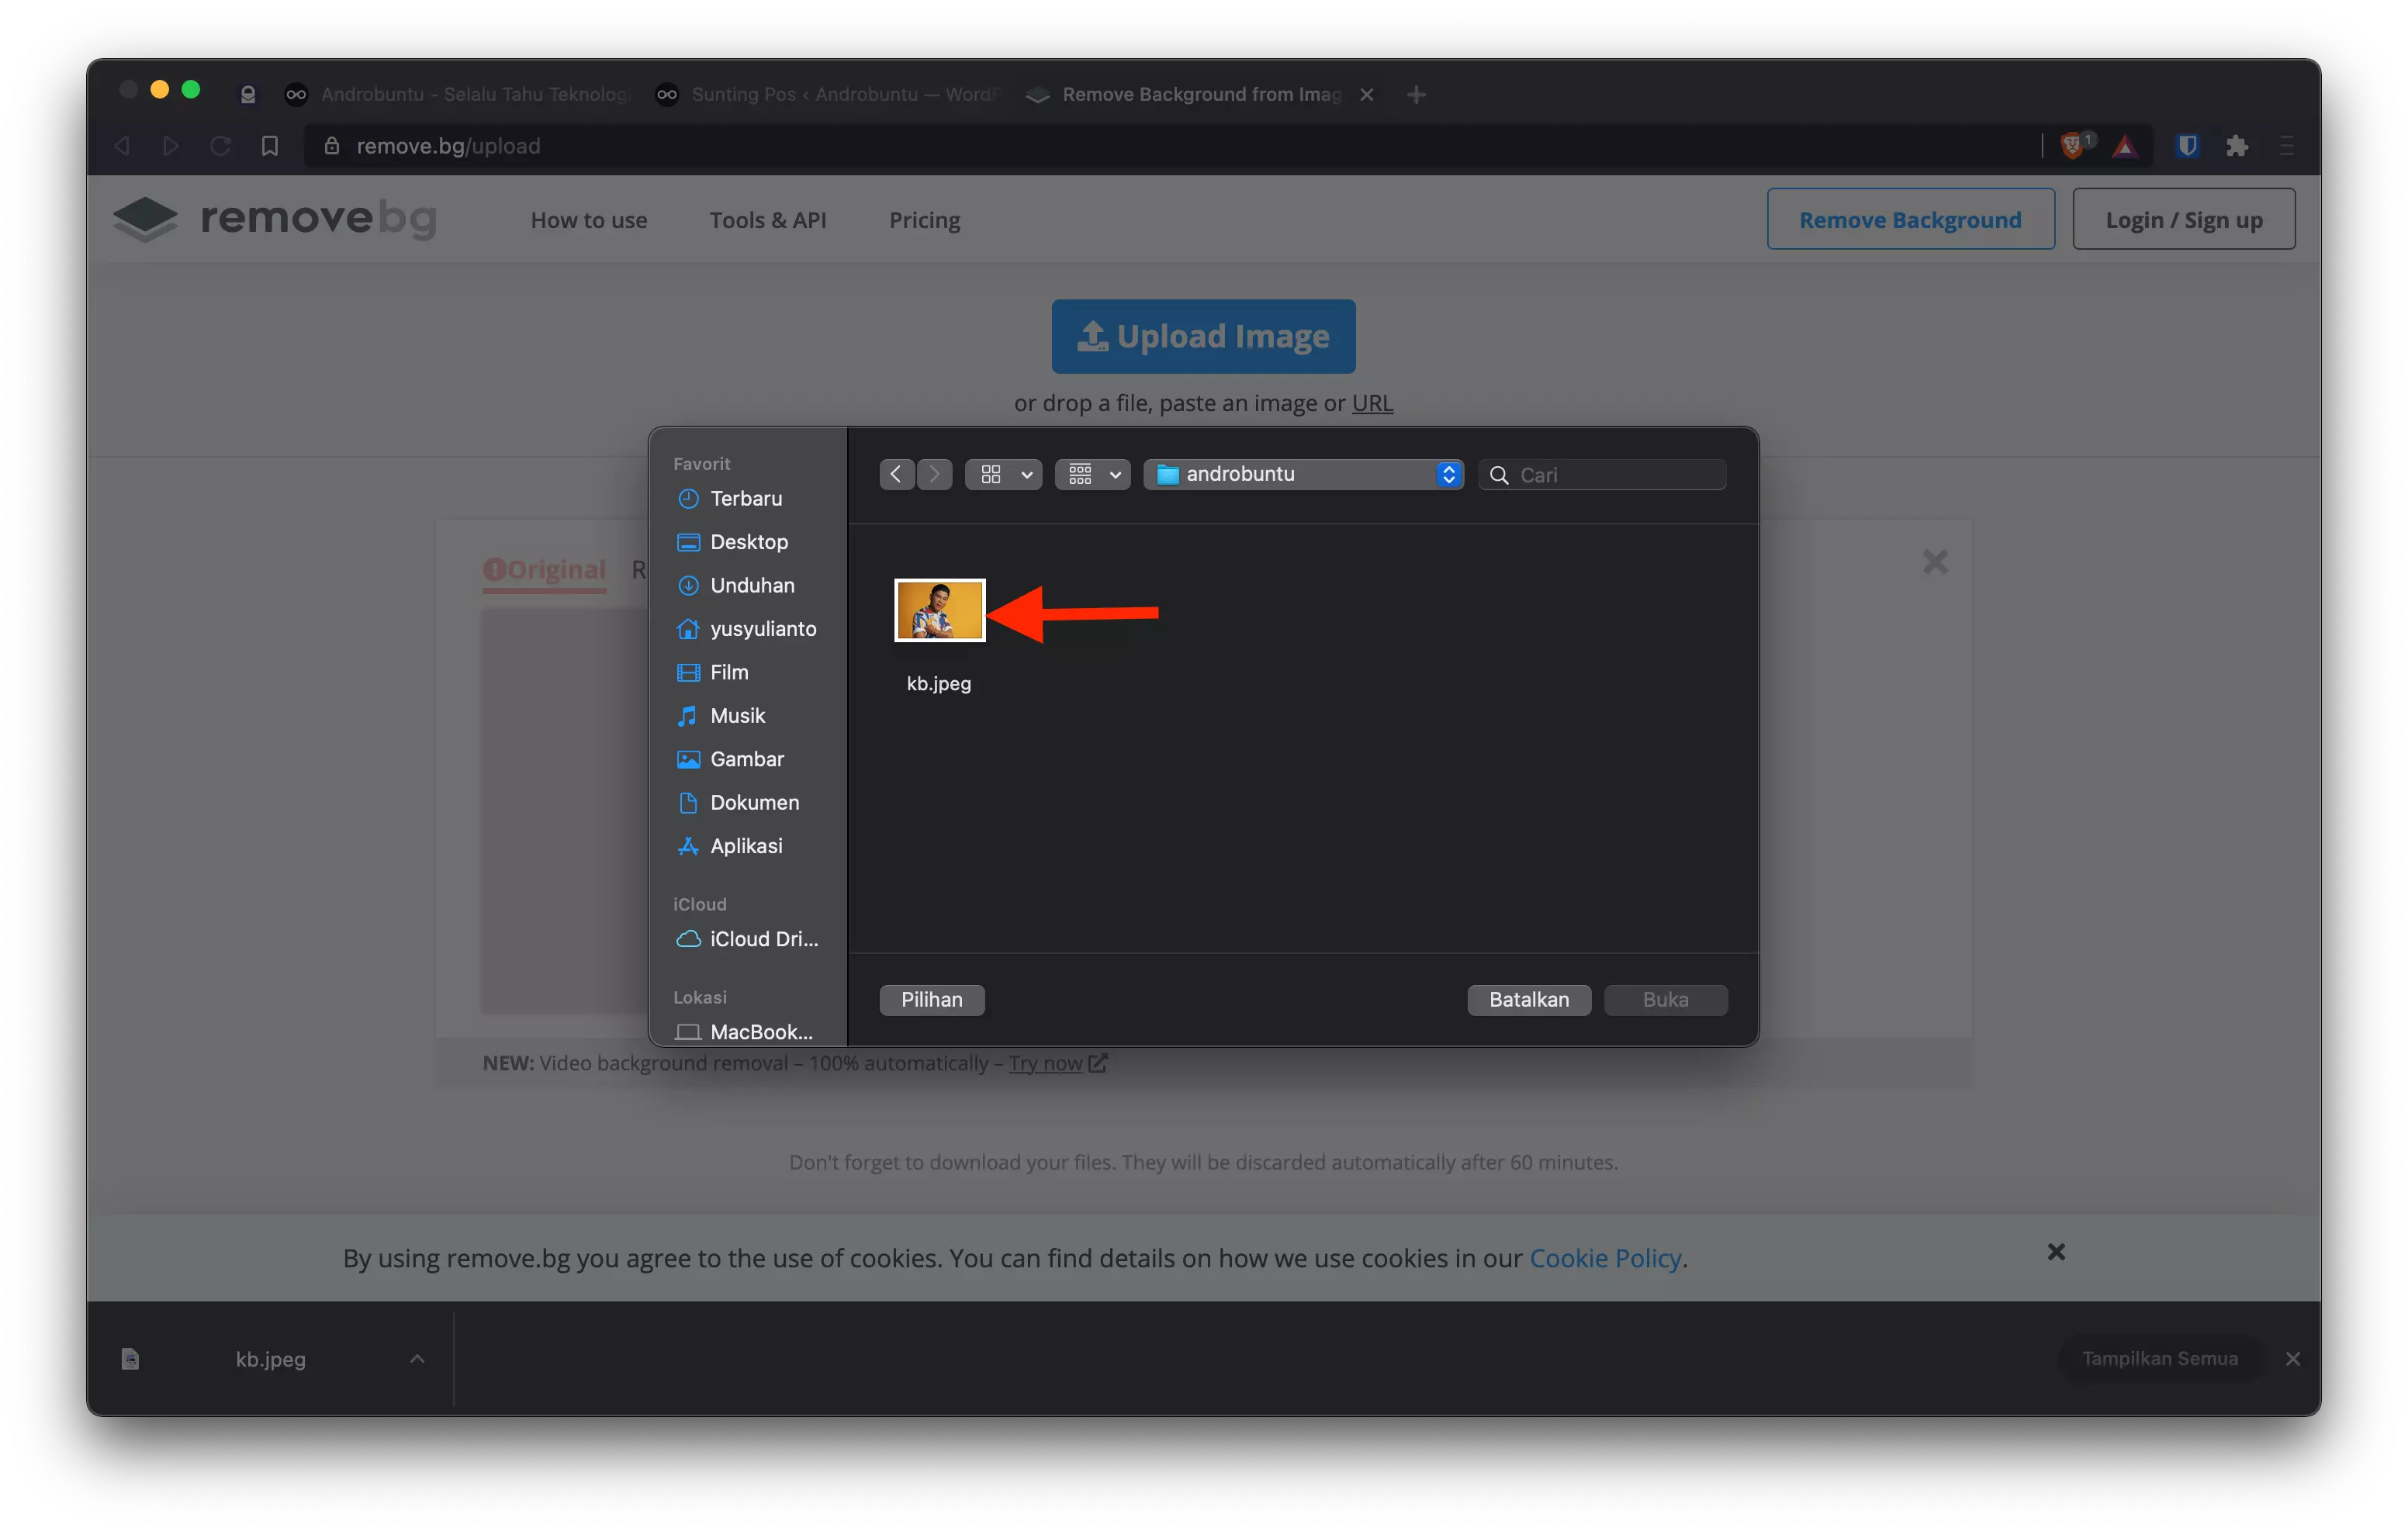Open the extensions puzzle icon
Viewport: 2408px width, 1531px height.
(x=2237, y=146)
